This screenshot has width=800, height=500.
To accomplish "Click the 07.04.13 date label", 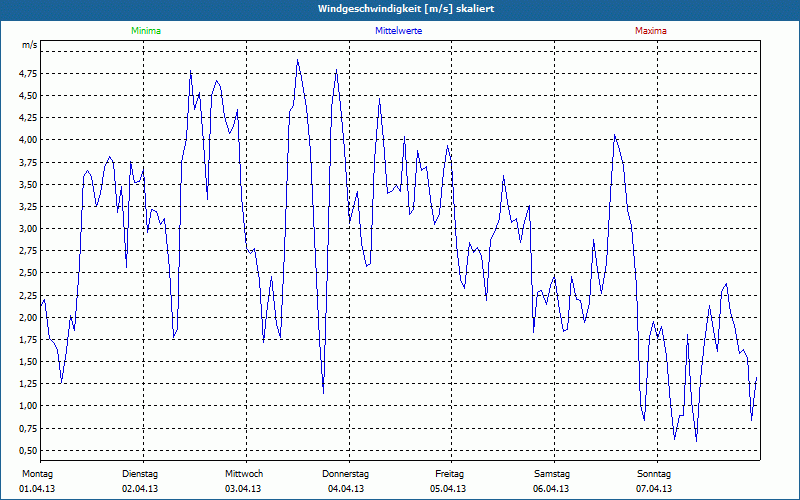I will click(x=654, y=489).
